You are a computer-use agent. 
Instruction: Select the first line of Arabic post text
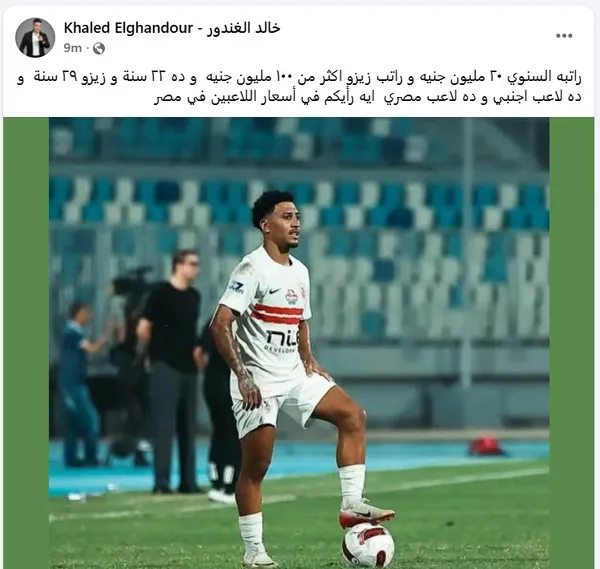pos(299,77)
